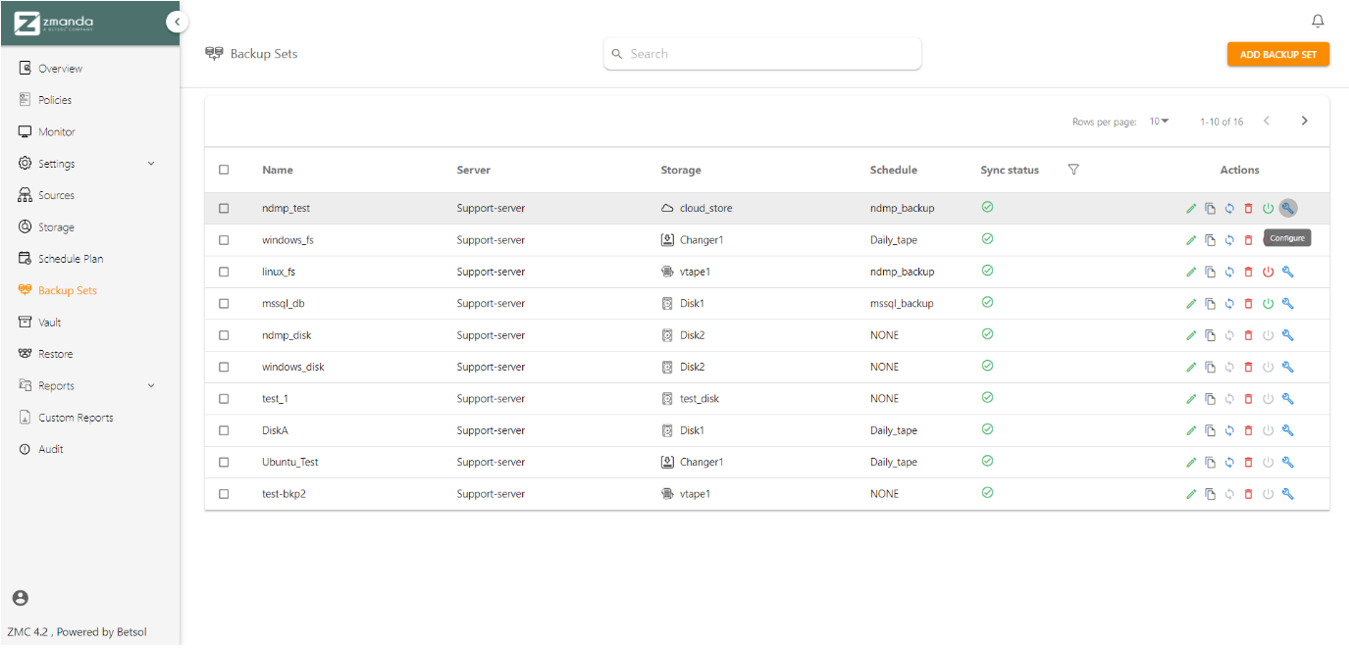Click the cloud_store storage cell
The image size is (1349, 649).
tap(696, 208)
